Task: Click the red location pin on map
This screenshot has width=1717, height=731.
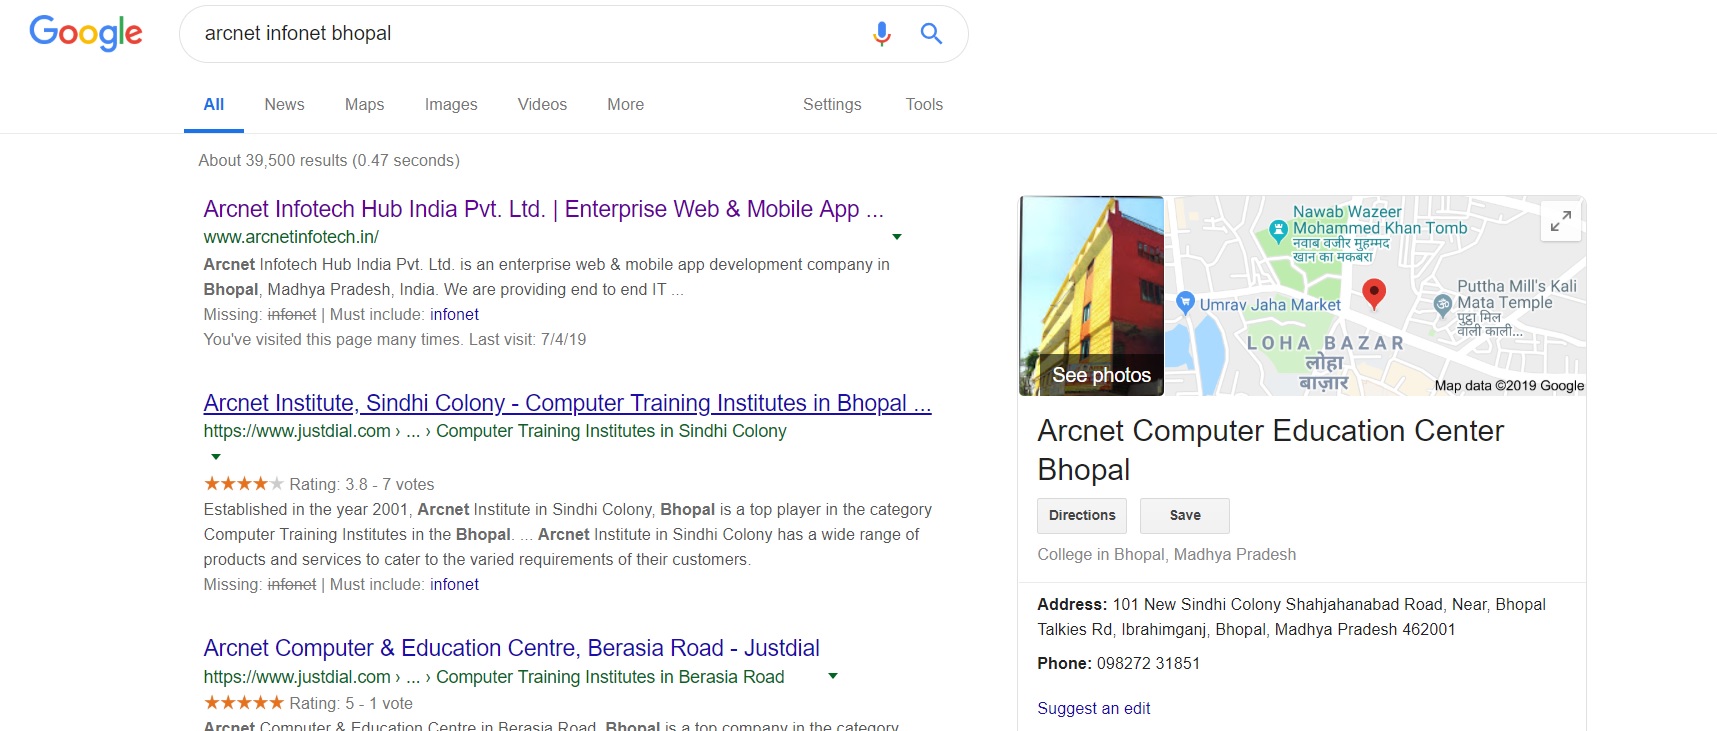Action: click(1374, 294)
